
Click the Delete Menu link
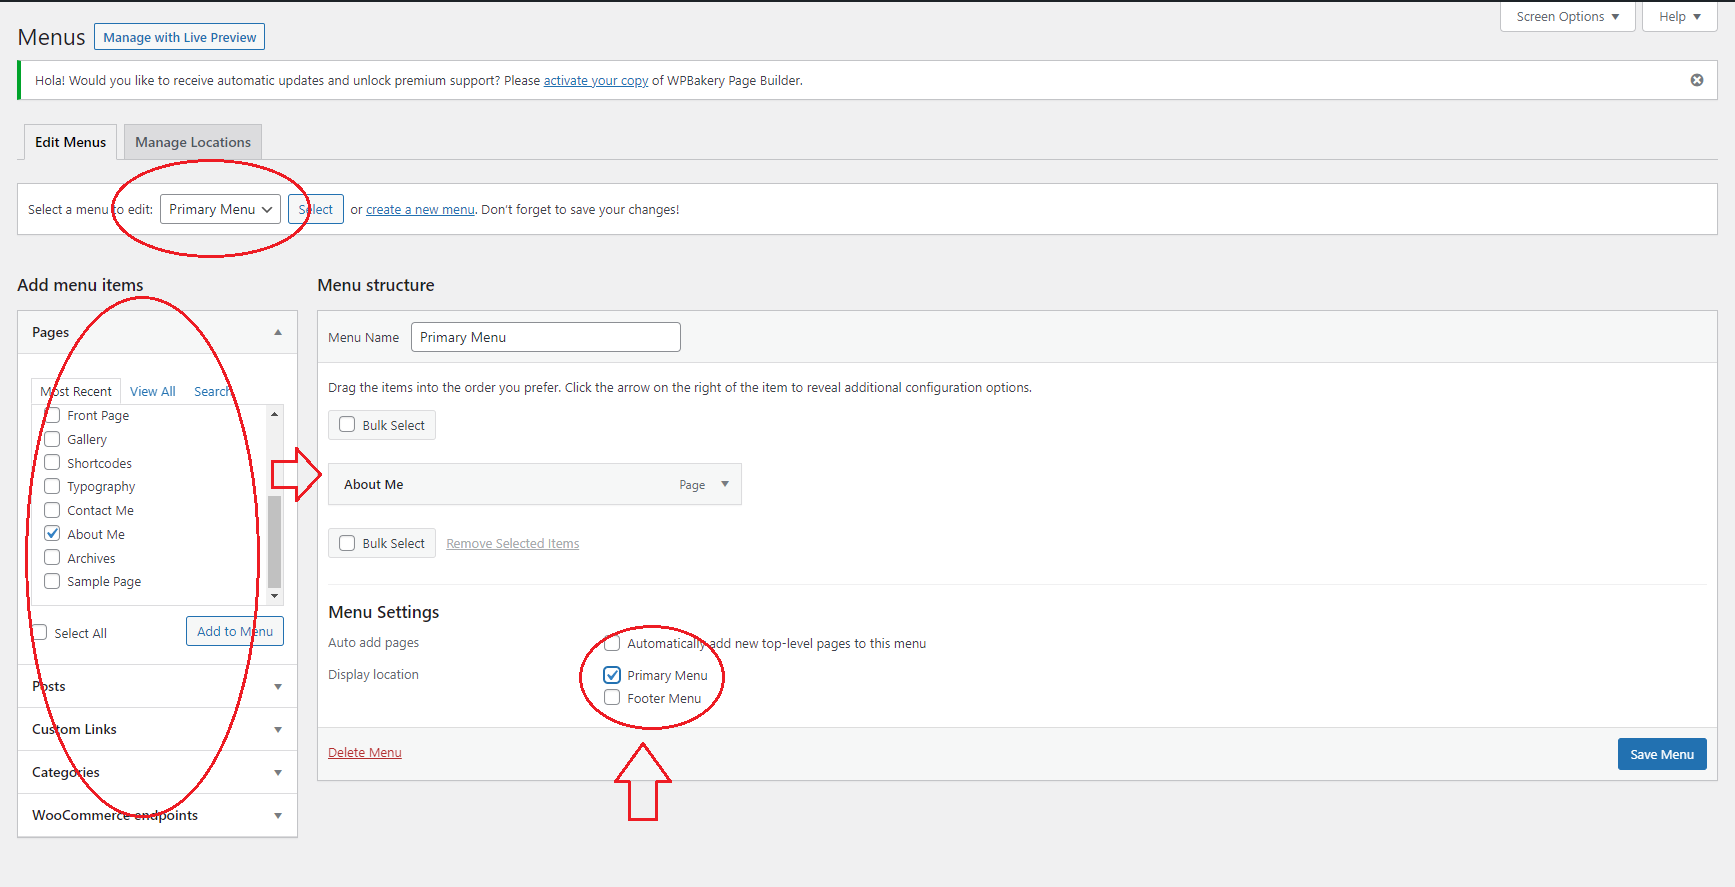click(x=365, y=753)
